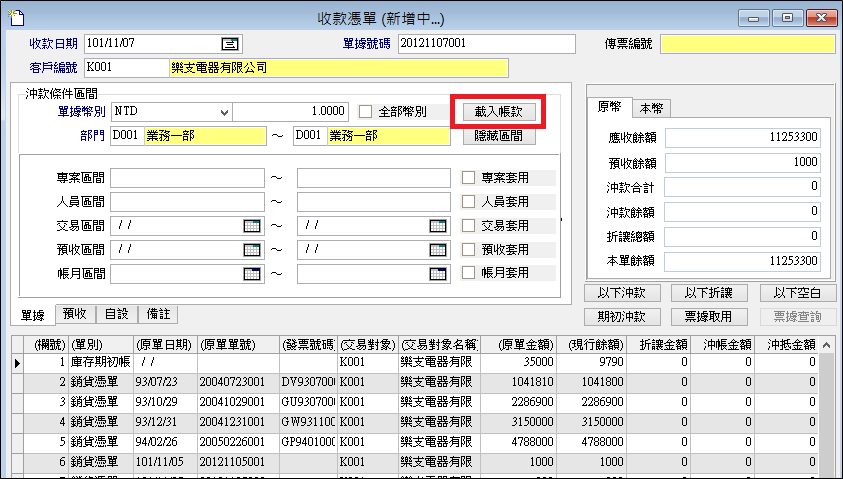Enable the 全部幣別 checkbox
Image resolution: width=843 pixels, height=479 pixels.
[x=366, y=111]
